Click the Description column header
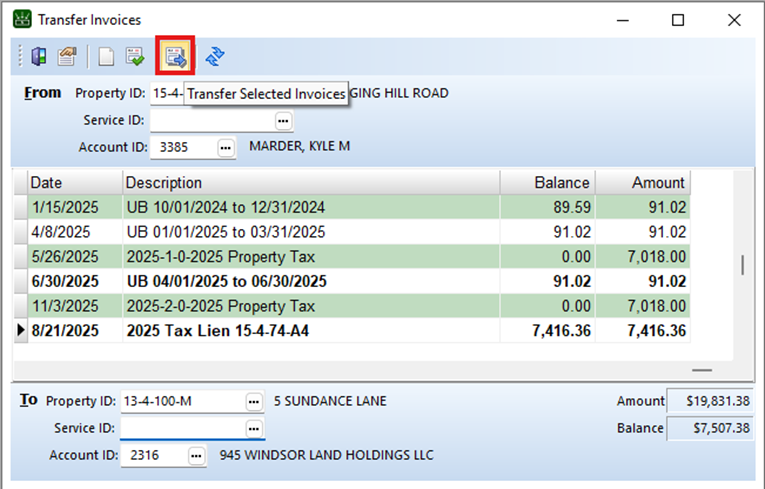 [x=310, y=183]
